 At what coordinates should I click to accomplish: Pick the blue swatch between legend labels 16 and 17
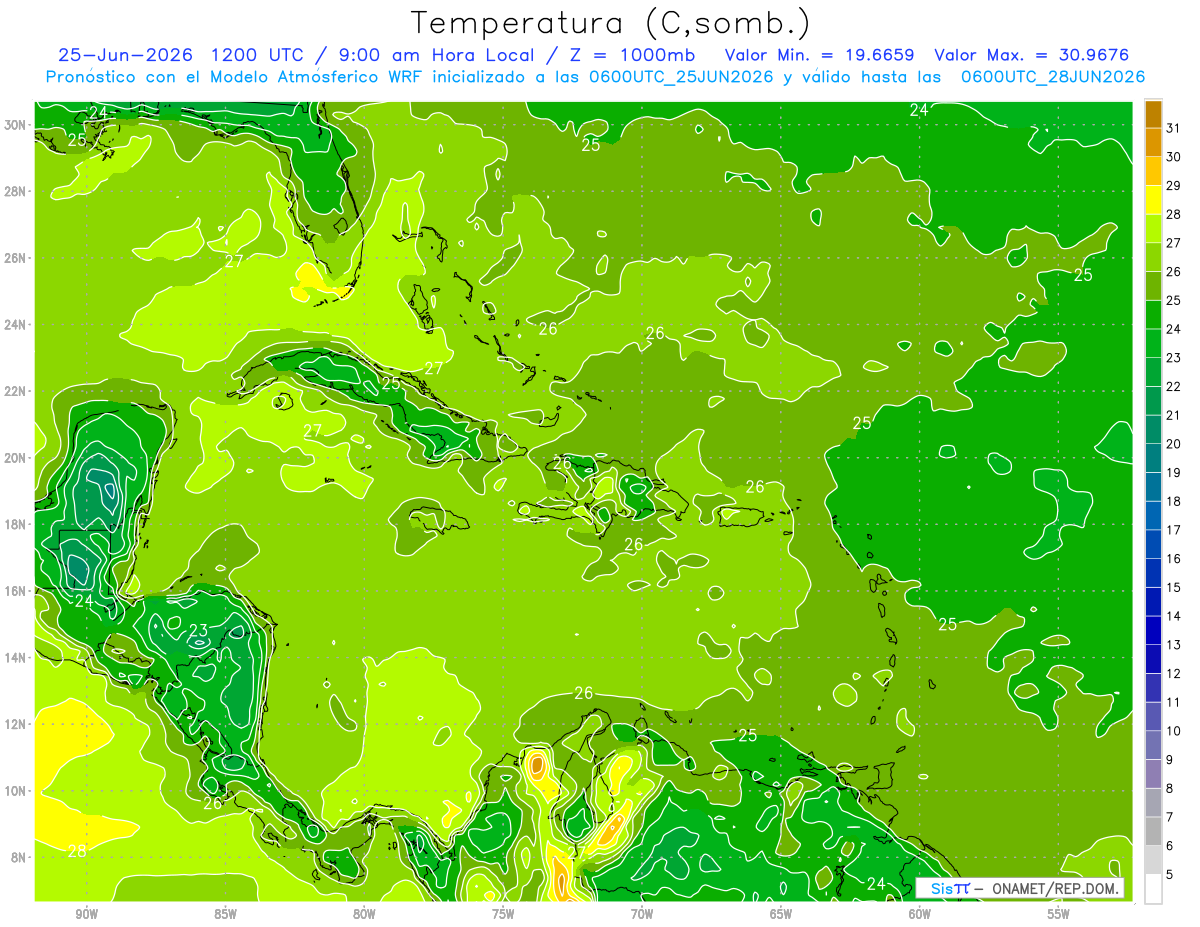pos(1153,544)
